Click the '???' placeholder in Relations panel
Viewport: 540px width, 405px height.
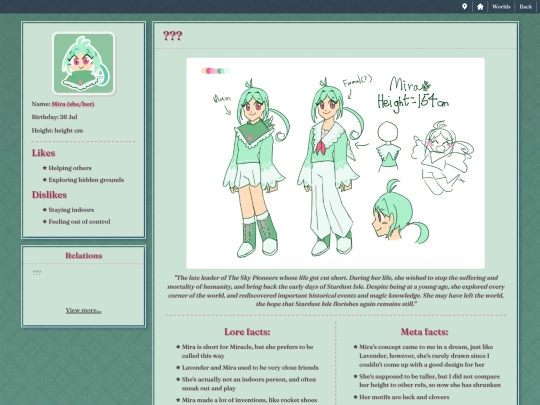point(37,273)
